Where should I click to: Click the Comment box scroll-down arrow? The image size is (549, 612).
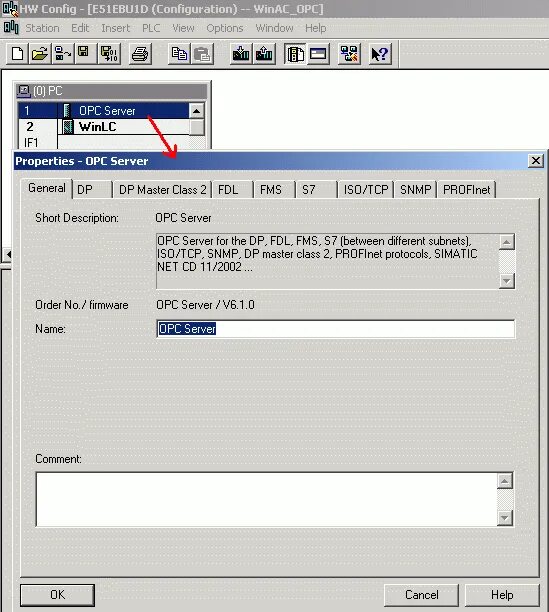click(505, 518)
